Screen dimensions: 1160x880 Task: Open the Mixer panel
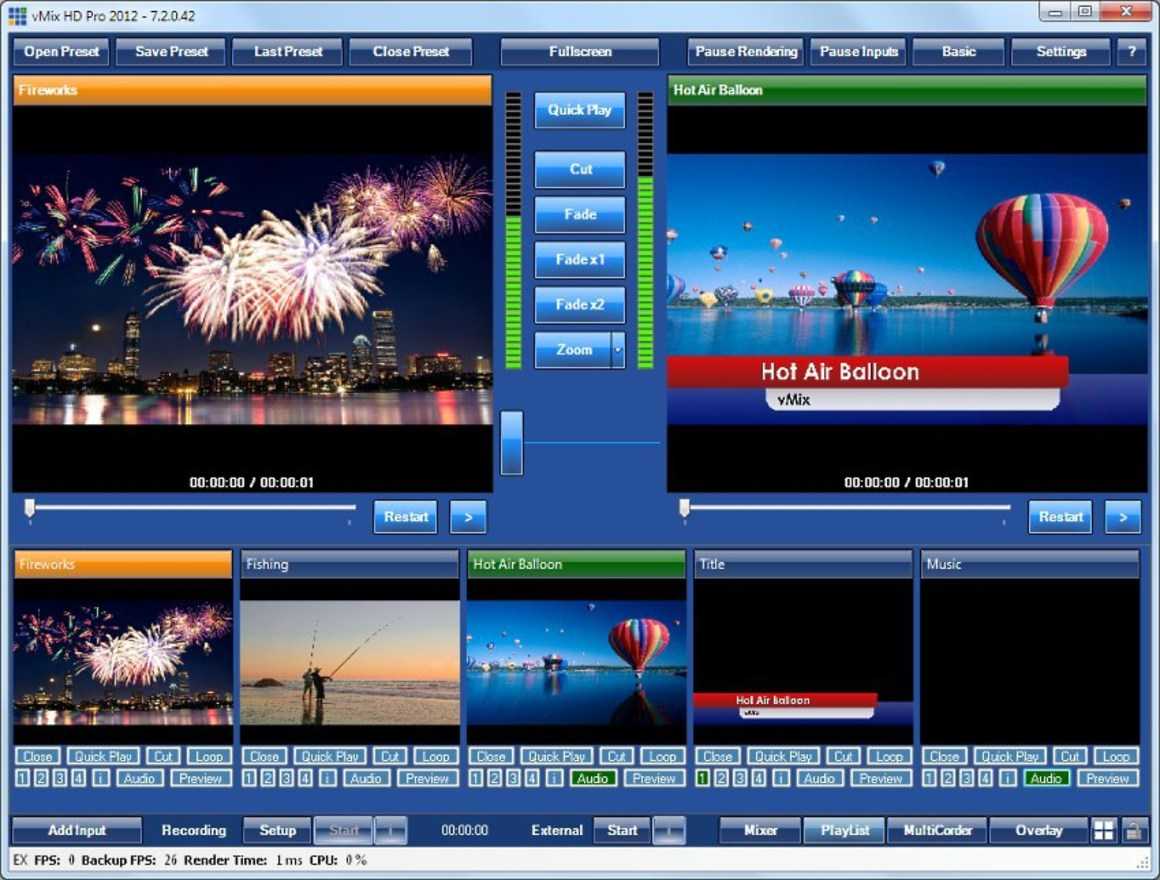pos(761,830)
